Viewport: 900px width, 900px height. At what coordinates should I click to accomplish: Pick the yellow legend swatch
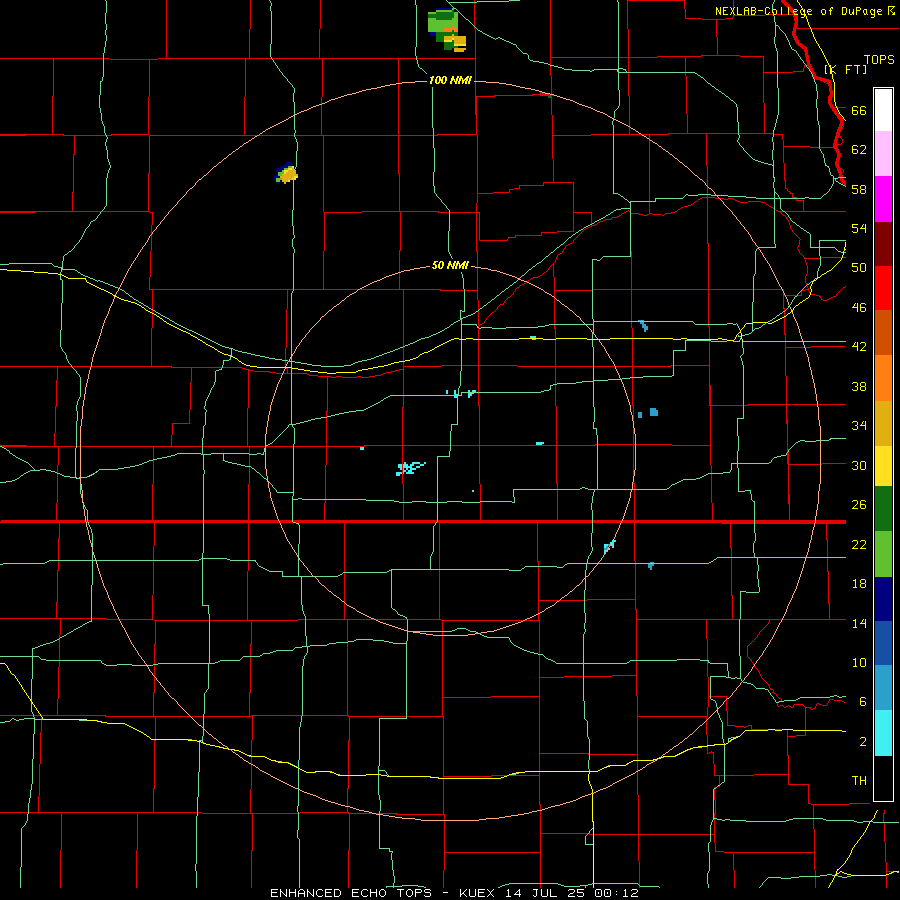[883, 466]
